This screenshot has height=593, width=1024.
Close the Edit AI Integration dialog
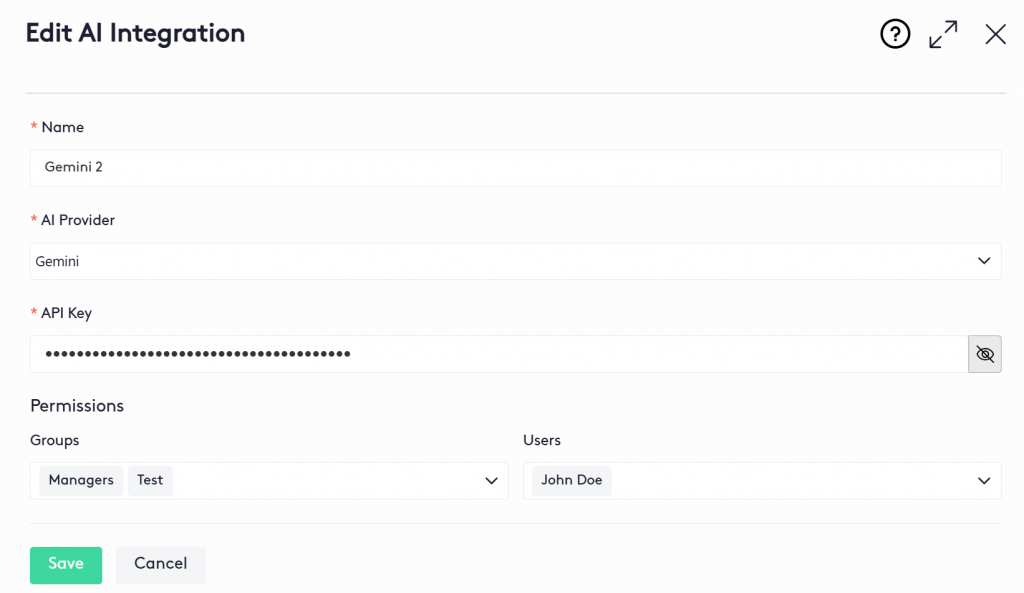pos(995,35)
